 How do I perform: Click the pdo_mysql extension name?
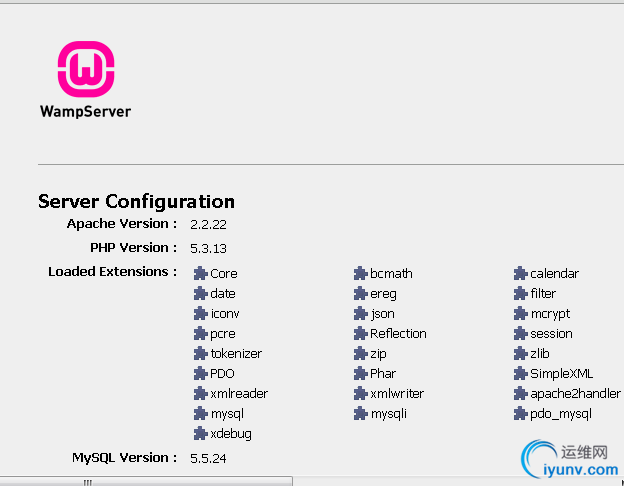[561, 414]
